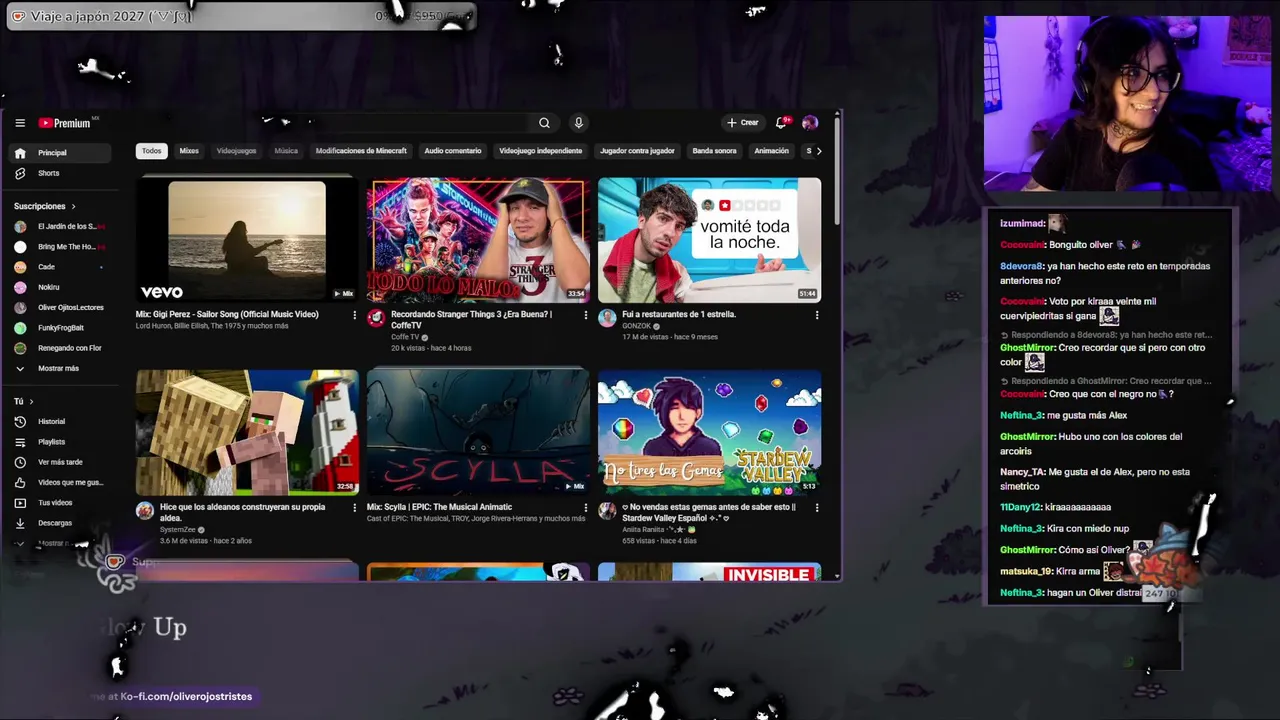Open Minecraft villagers video thumbnail
Image resolution: width=1280 pixels, height=720 pixels.
pyautogui.click(x=247, y=433)
